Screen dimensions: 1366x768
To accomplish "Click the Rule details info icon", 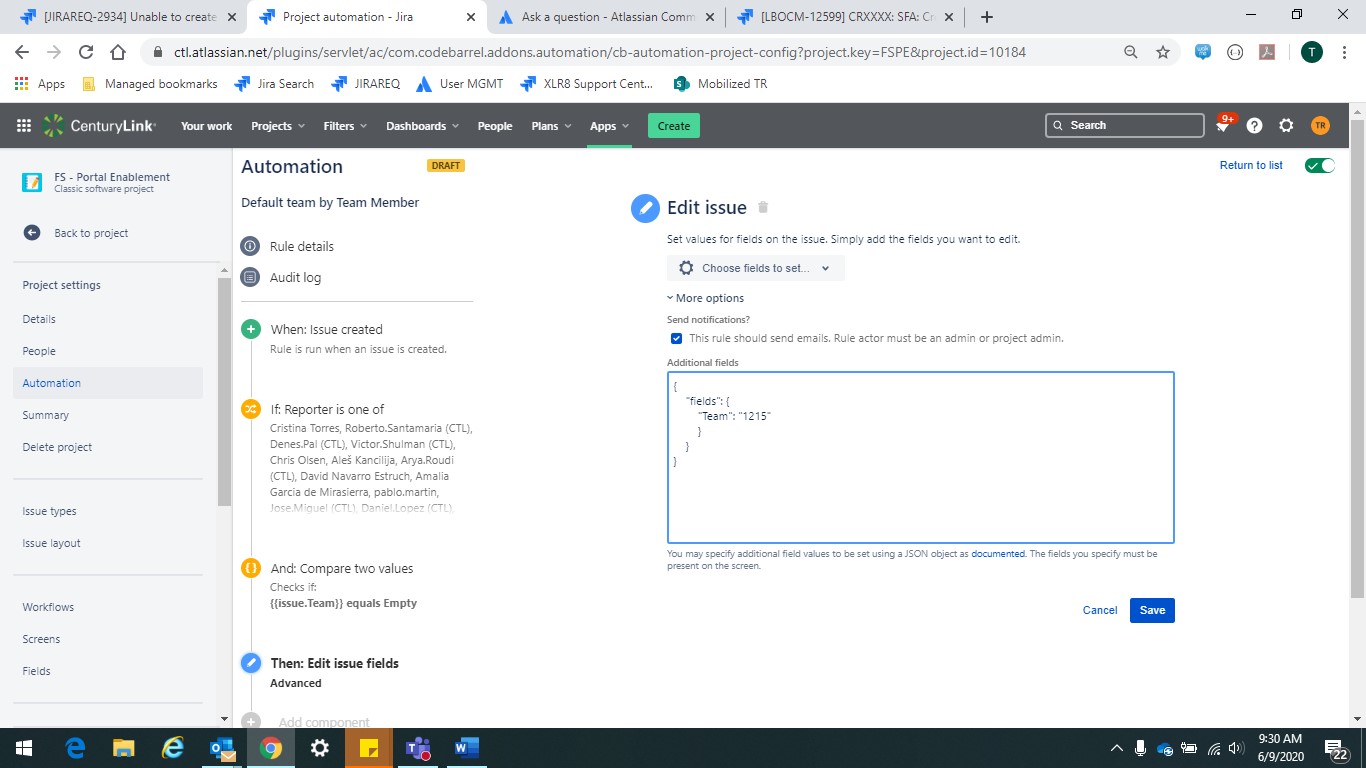I will [250, 246].
